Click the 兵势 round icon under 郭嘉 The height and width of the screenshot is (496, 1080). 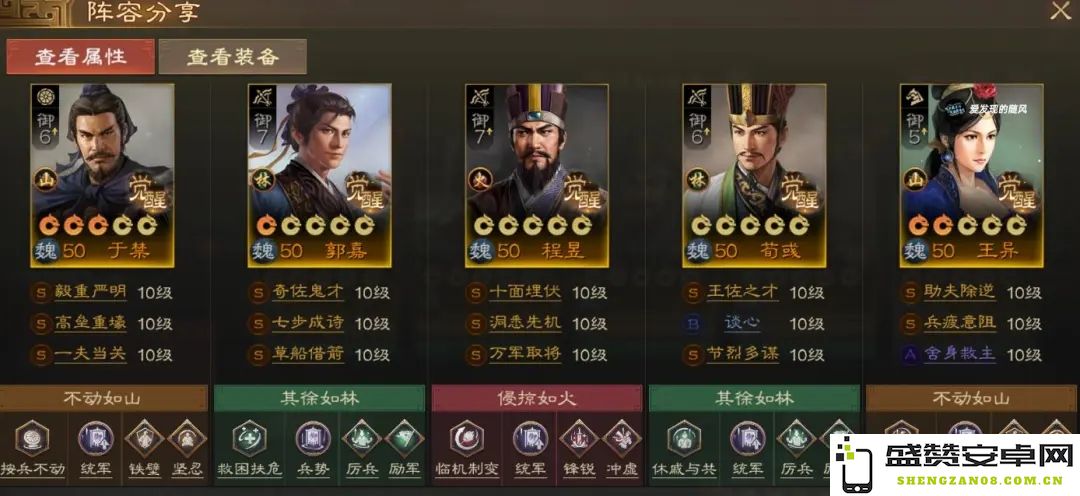313,439
